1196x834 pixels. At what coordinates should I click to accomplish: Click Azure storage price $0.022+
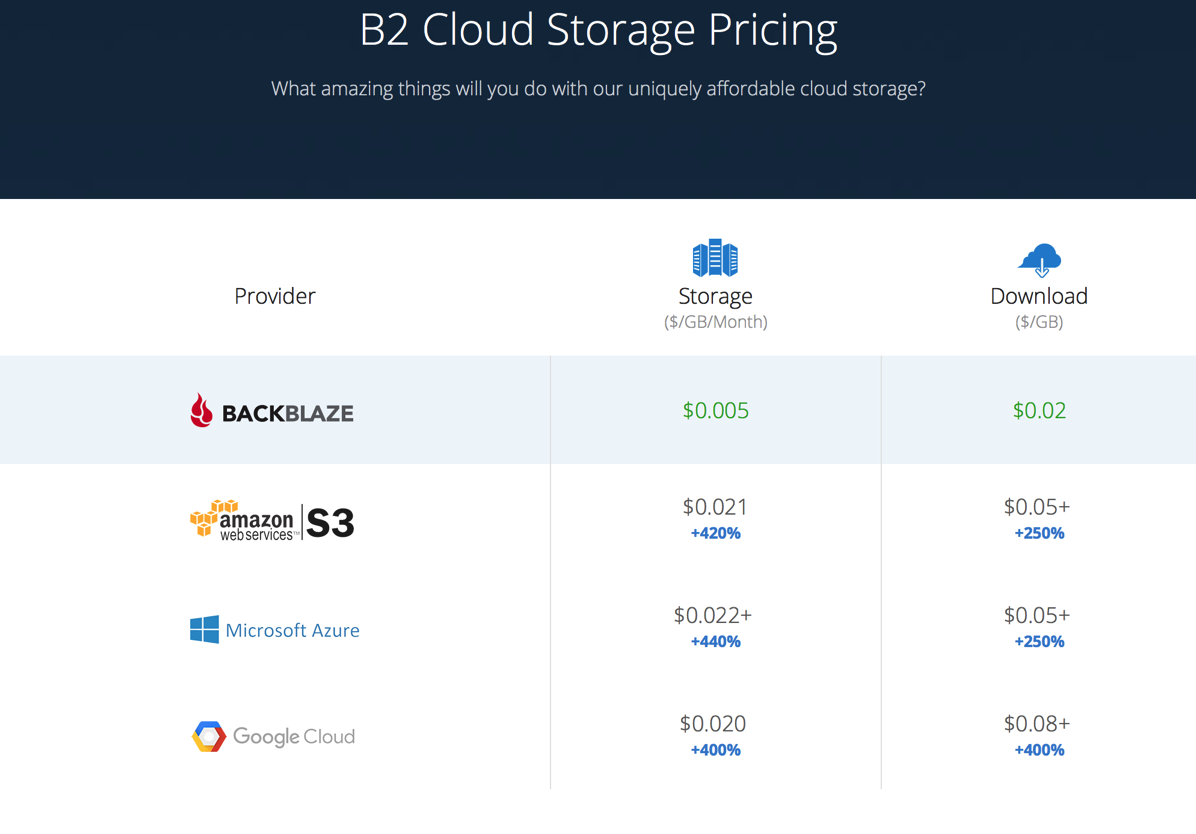[x=713, y=615]
